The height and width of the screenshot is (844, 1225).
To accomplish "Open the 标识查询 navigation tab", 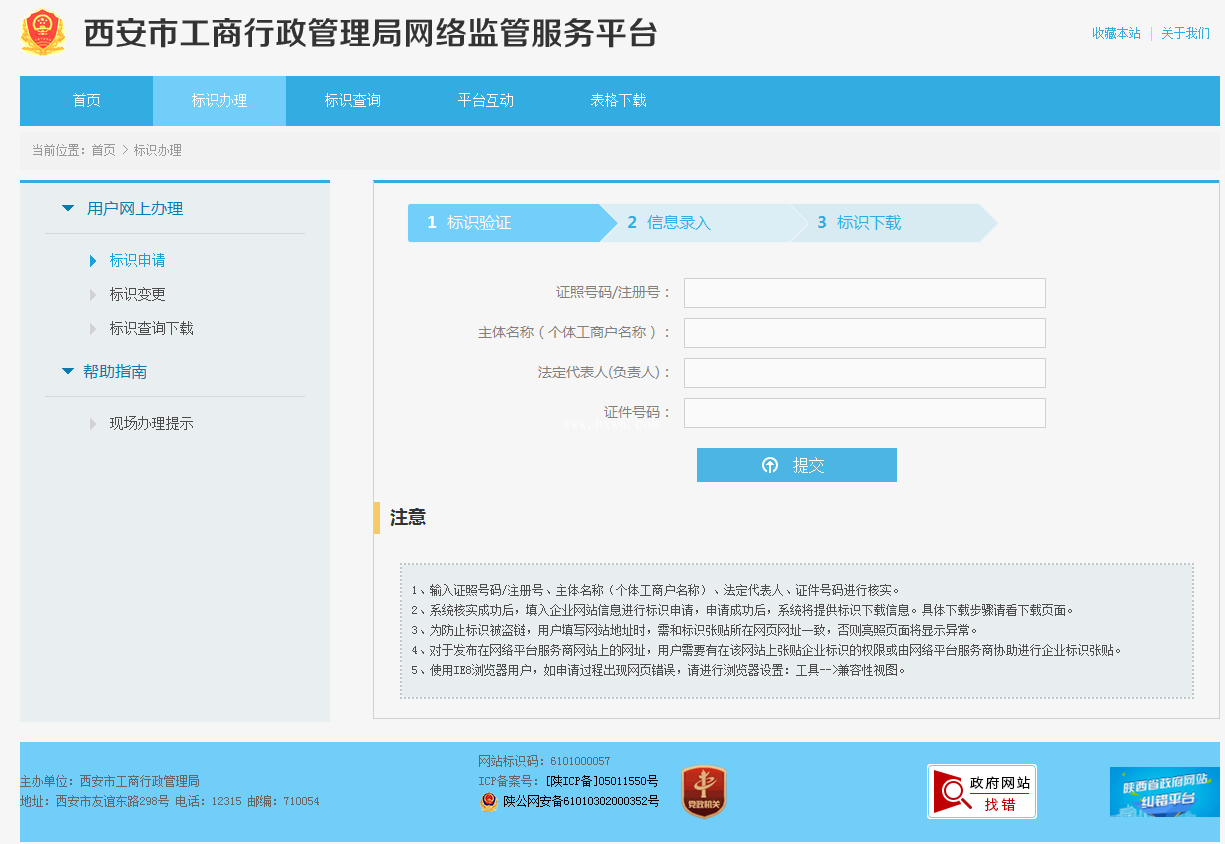I will [352, 101].
